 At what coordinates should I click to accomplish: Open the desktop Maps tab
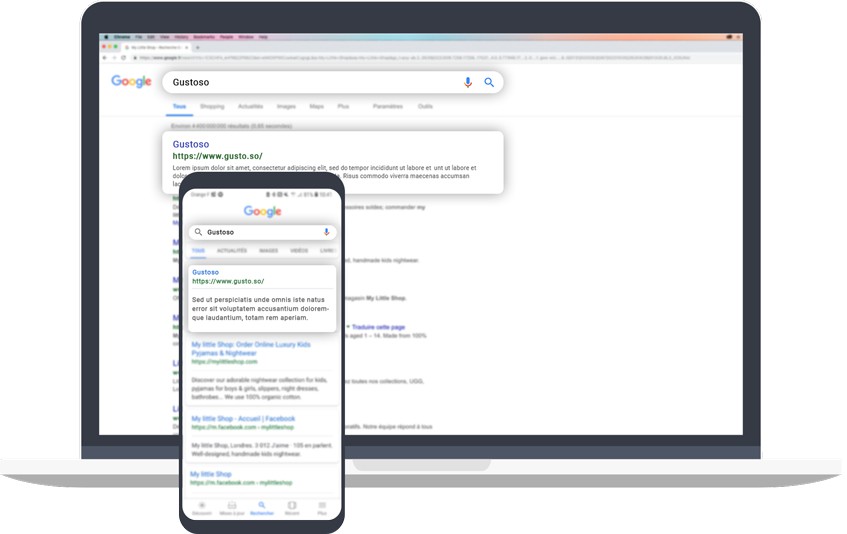(317, 106)
